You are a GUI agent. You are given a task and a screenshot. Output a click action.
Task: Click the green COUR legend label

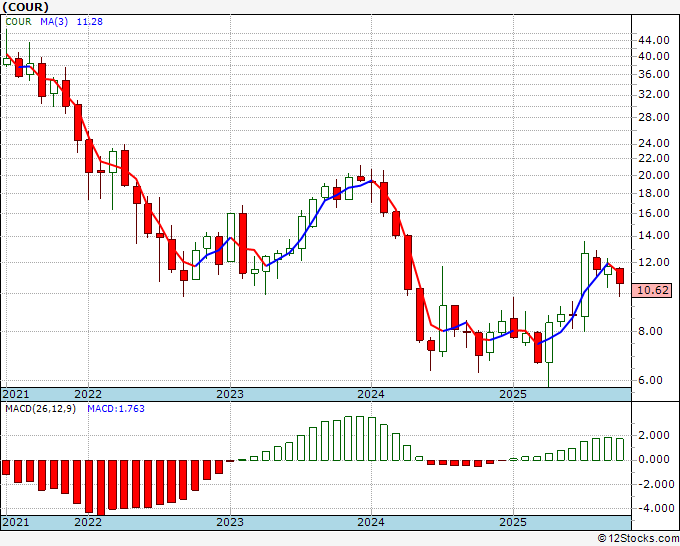(x=18, y=22)
